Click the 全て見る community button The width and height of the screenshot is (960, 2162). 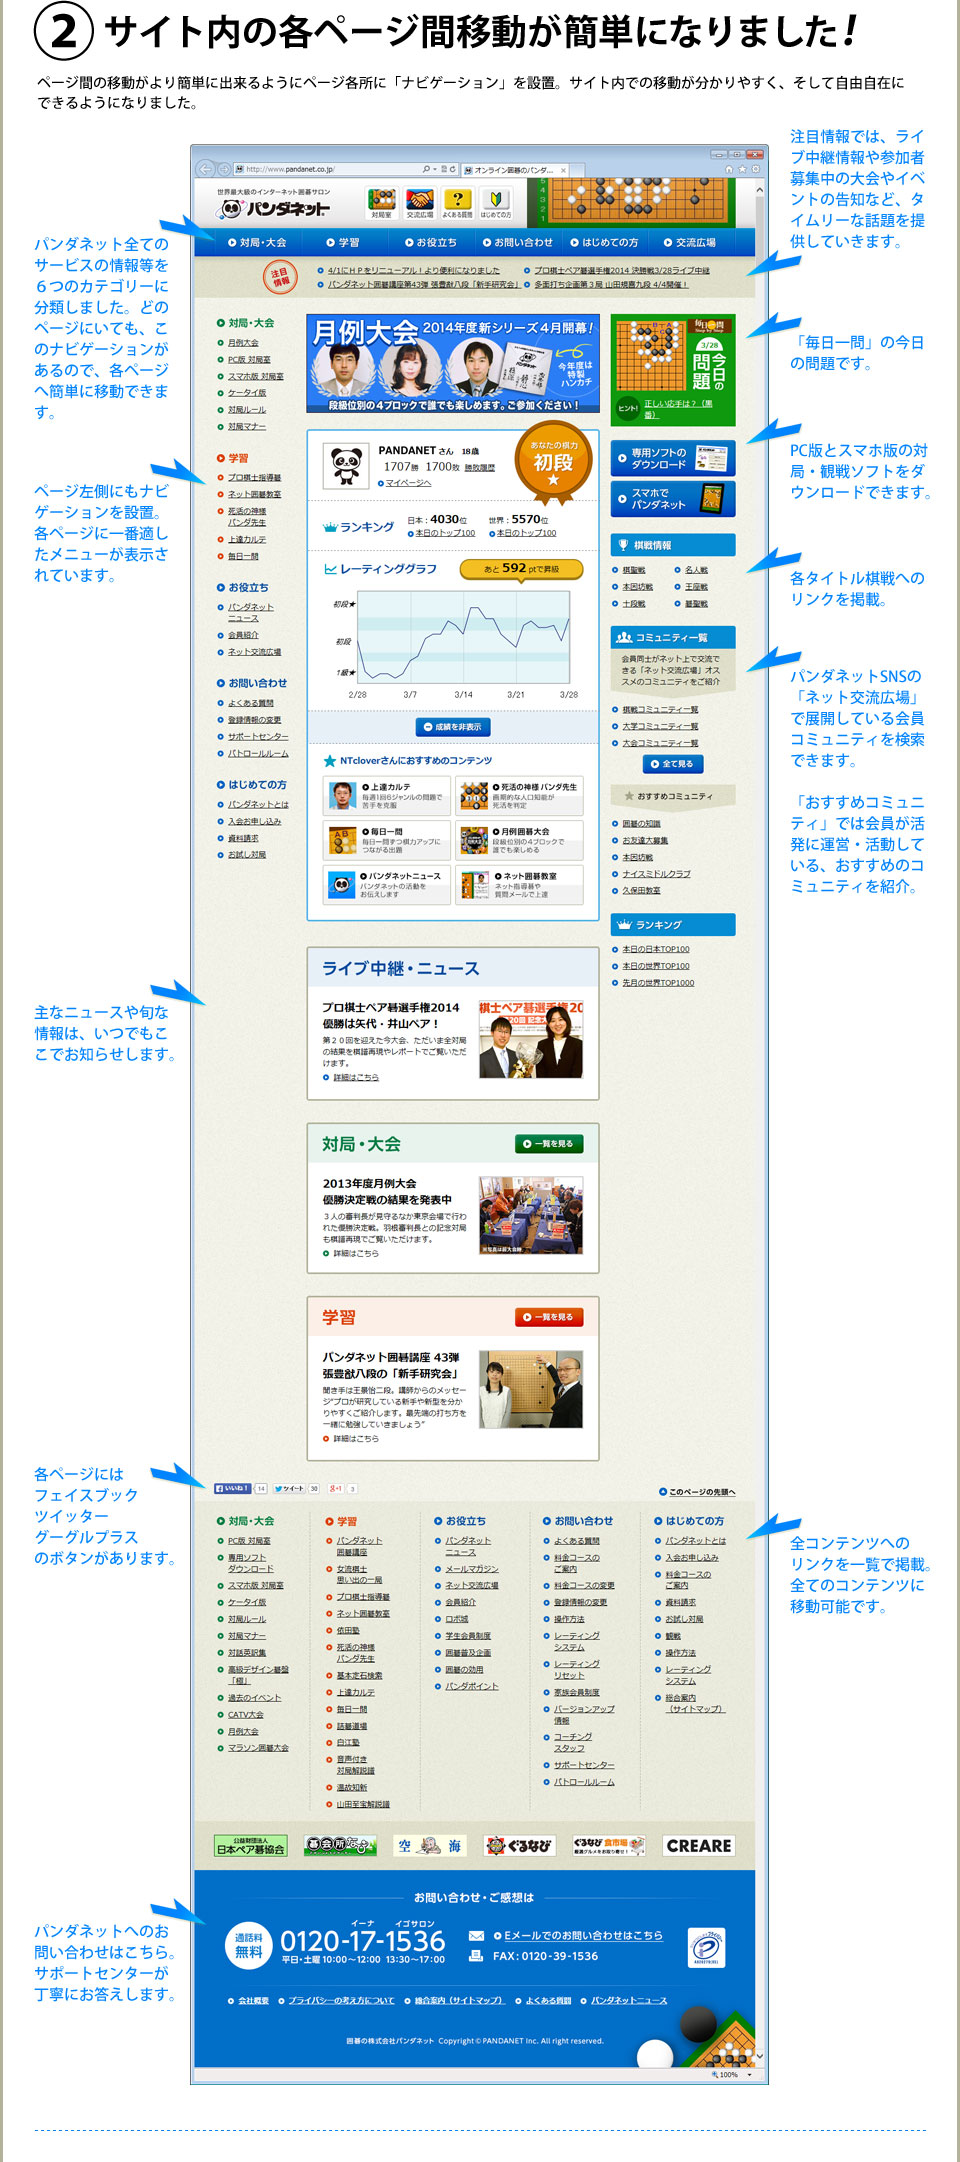coord(673,764)
